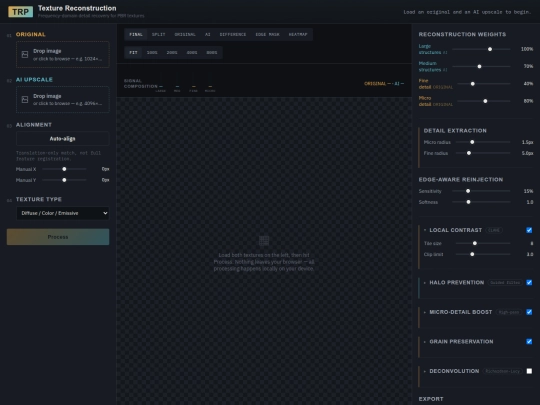Expand the Halo Prevention section arrow
Screen dimensions: 540x405
coord(425,283)
